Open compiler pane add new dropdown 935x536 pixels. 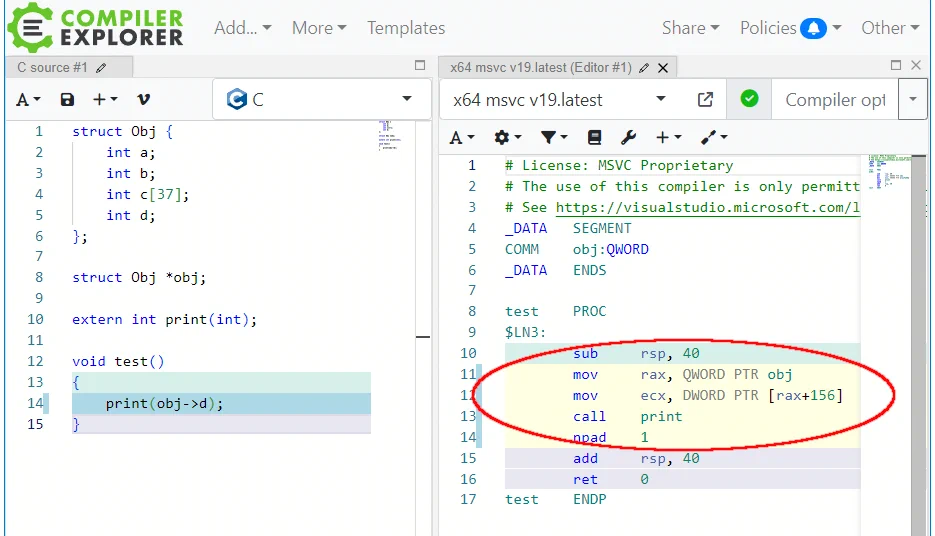pos(668,138)
